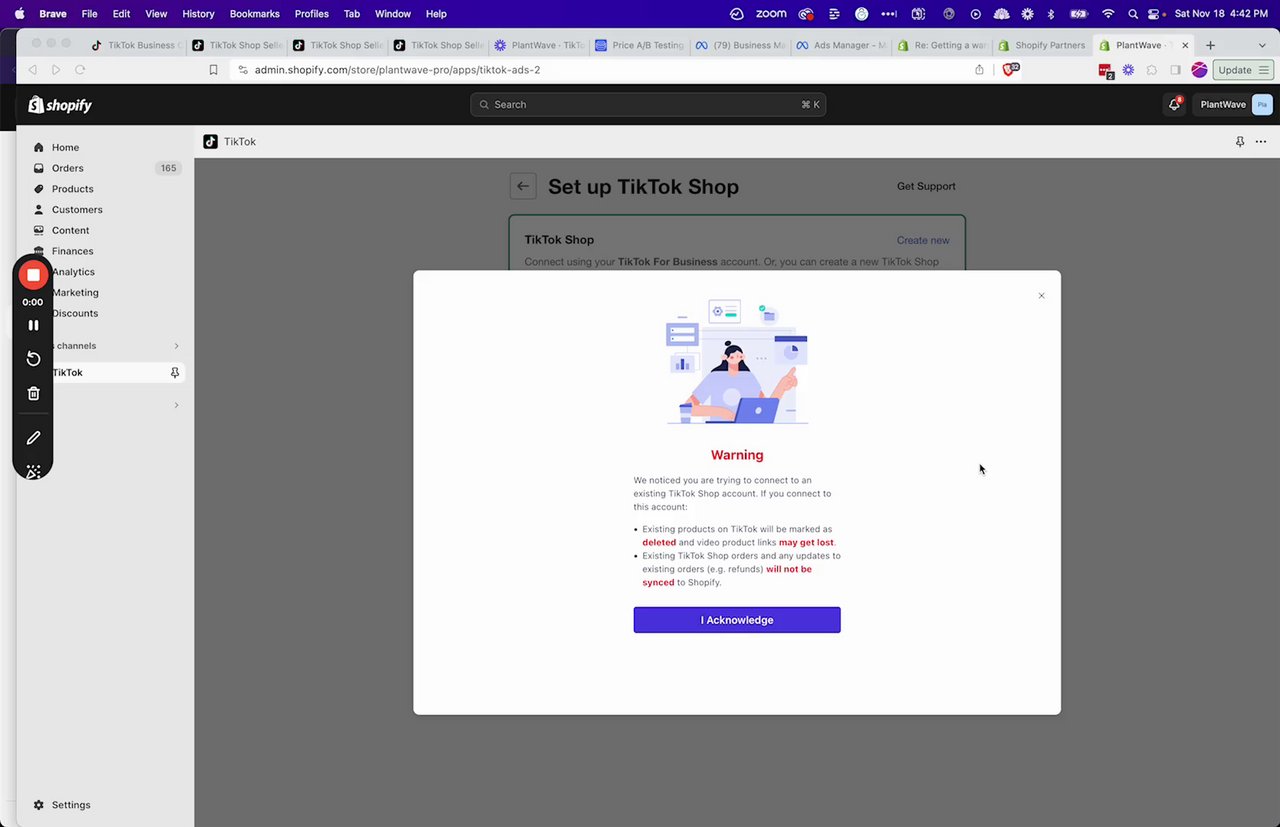1280x827 pixels.
Task: Expand the Apps section chevron
Action: click(177, 405)
